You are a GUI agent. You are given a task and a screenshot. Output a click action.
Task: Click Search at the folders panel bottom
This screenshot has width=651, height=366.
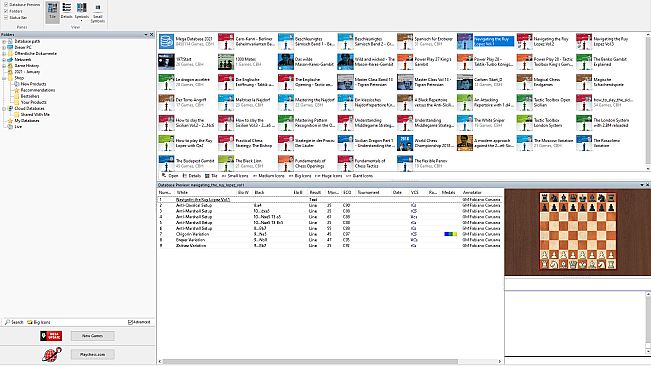point(14,322)
